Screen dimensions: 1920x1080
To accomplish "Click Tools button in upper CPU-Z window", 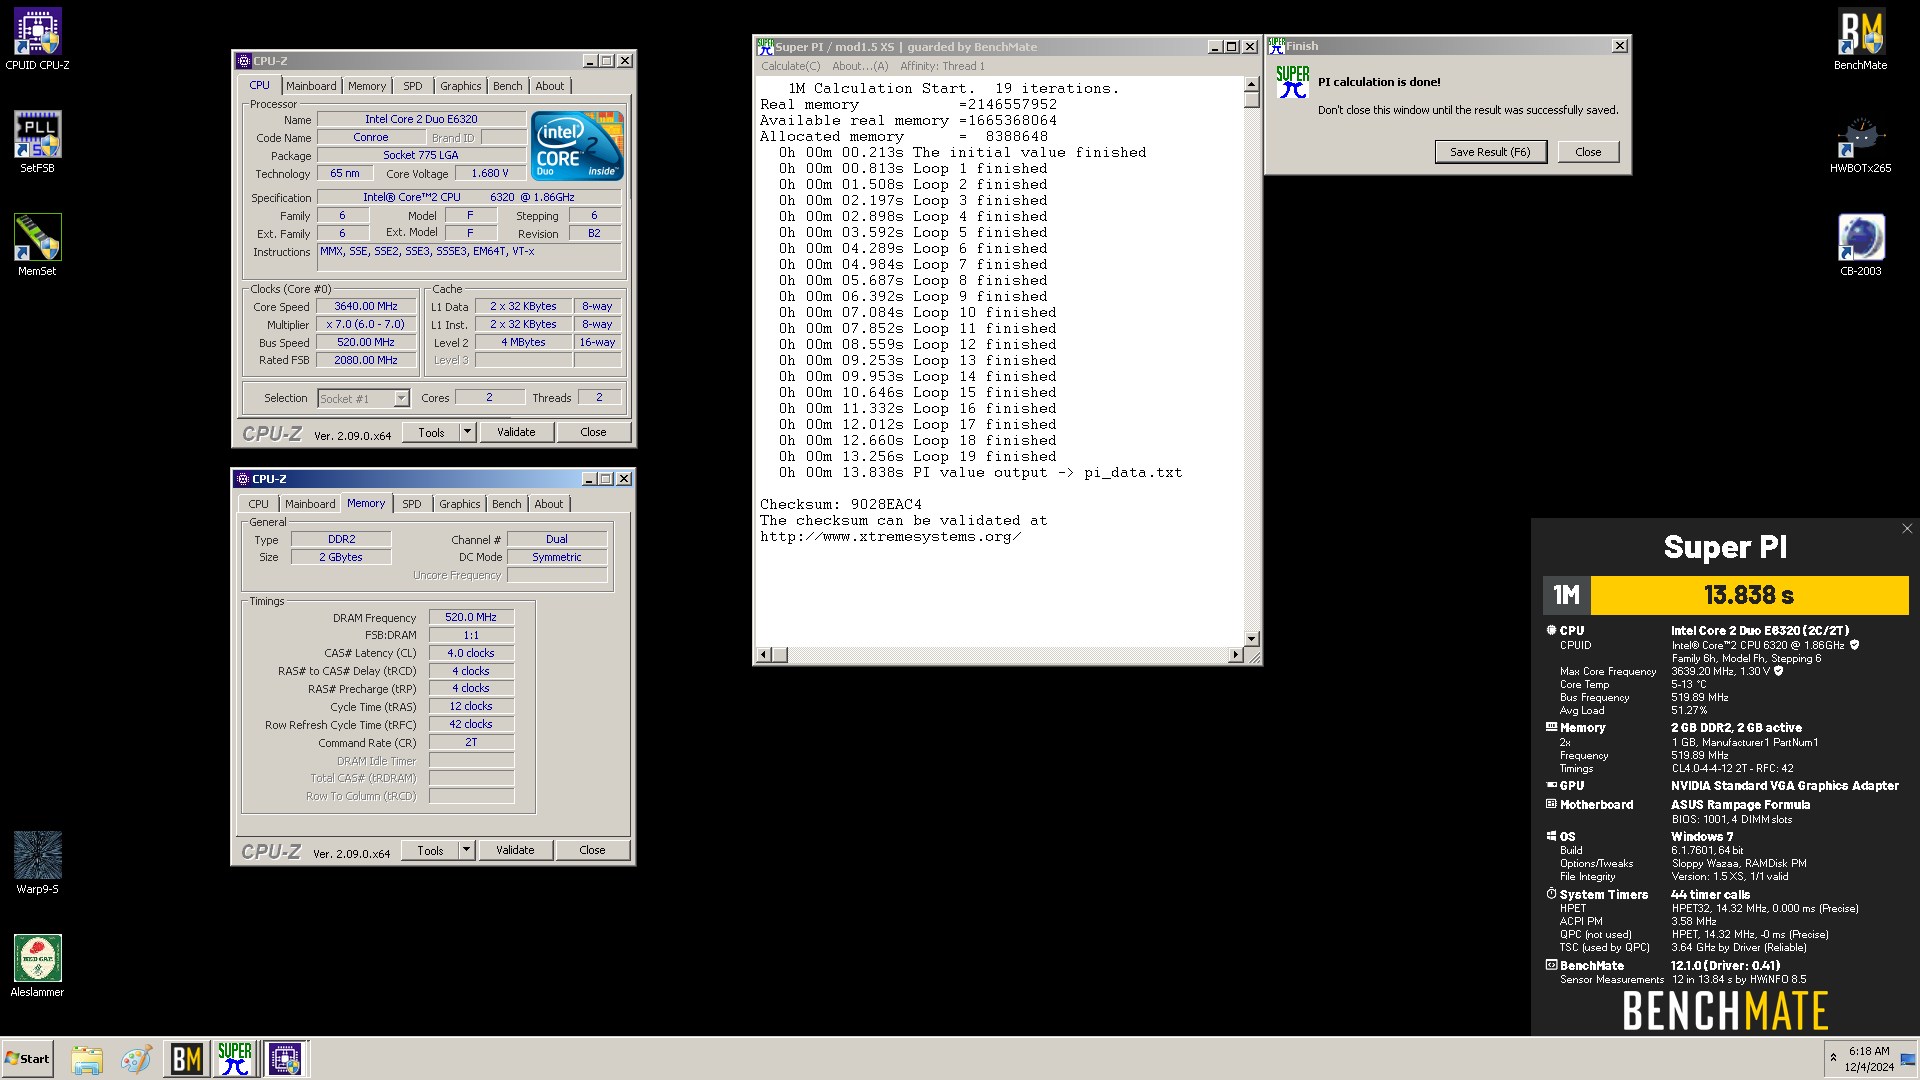I will (x=431, y=432).
